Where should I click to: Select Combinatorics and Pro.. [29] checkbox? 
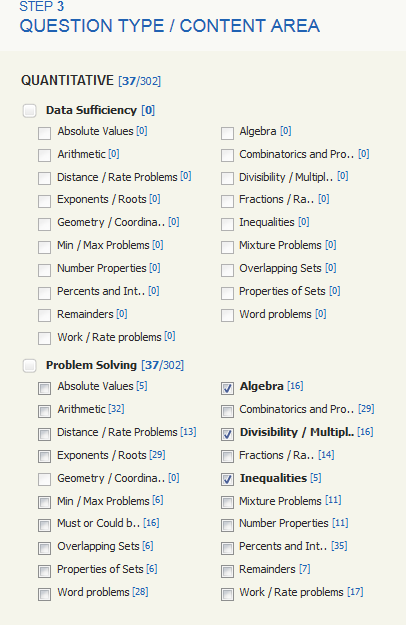coord(227,411)
